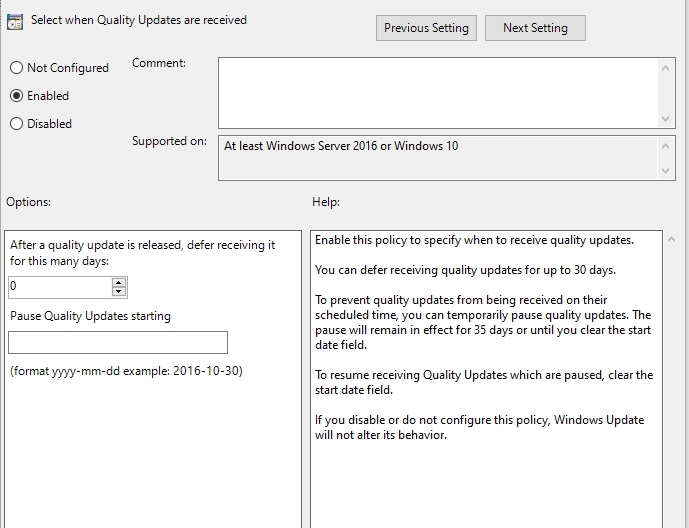Click the Comment box scroll up arrow

coord(666,66)
